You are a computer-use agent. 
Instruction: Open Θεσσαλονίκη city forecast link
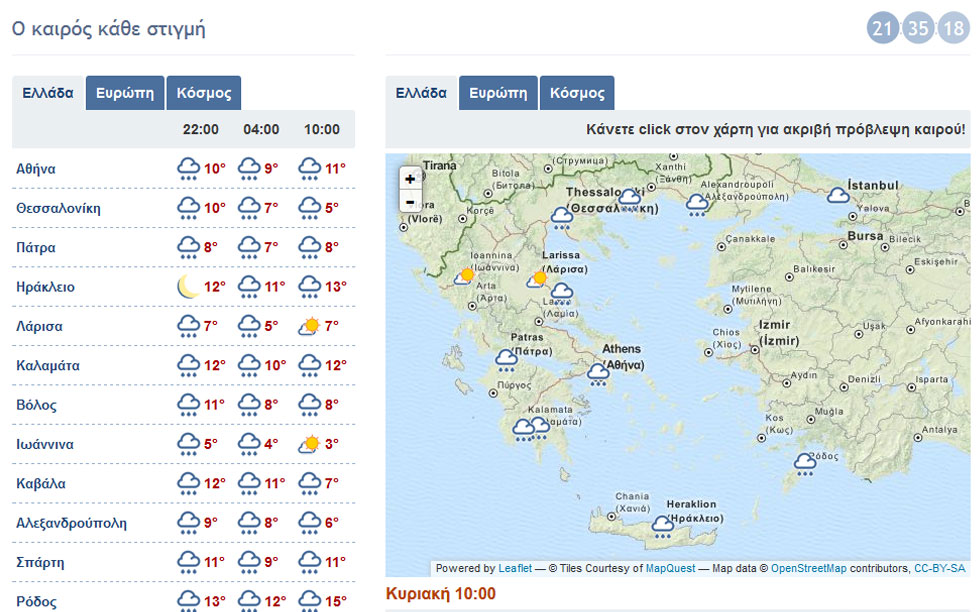(58, 208)
